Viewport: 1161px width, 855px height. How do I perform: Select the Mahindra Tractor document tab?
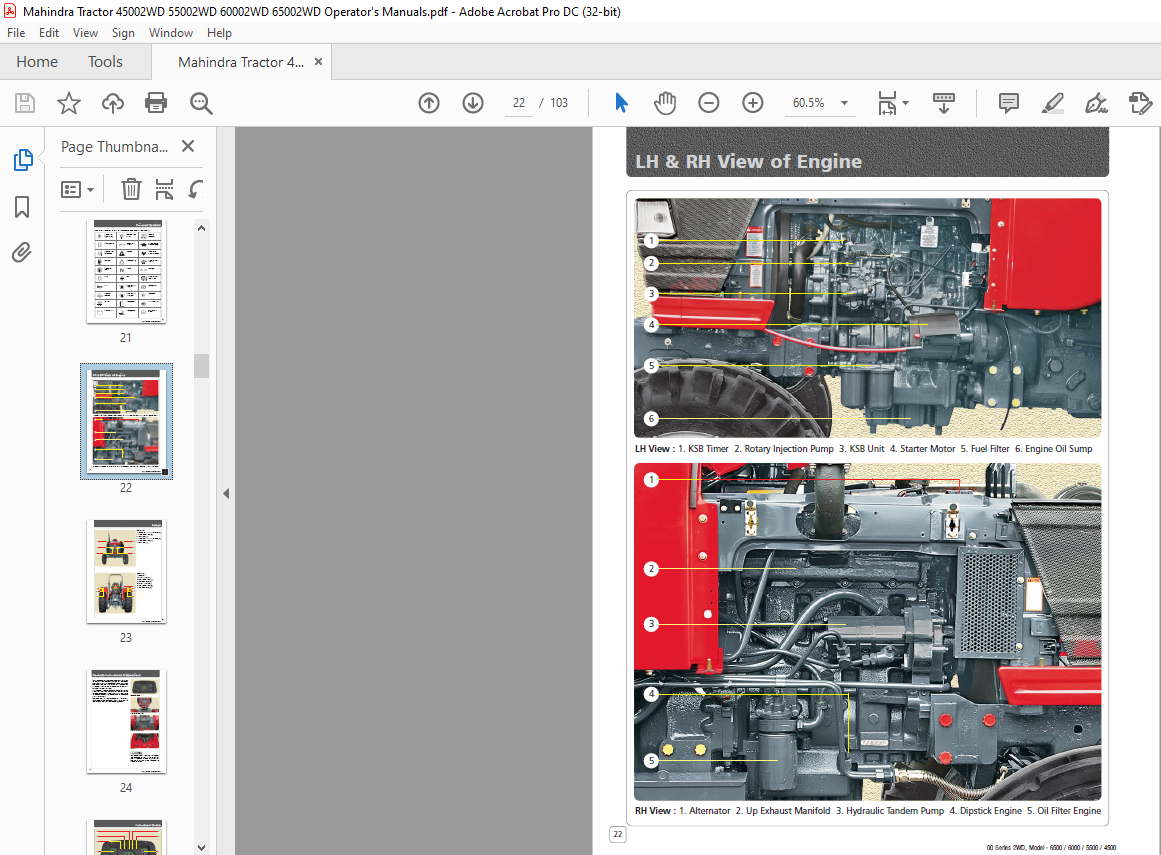[x=241, y=62]
